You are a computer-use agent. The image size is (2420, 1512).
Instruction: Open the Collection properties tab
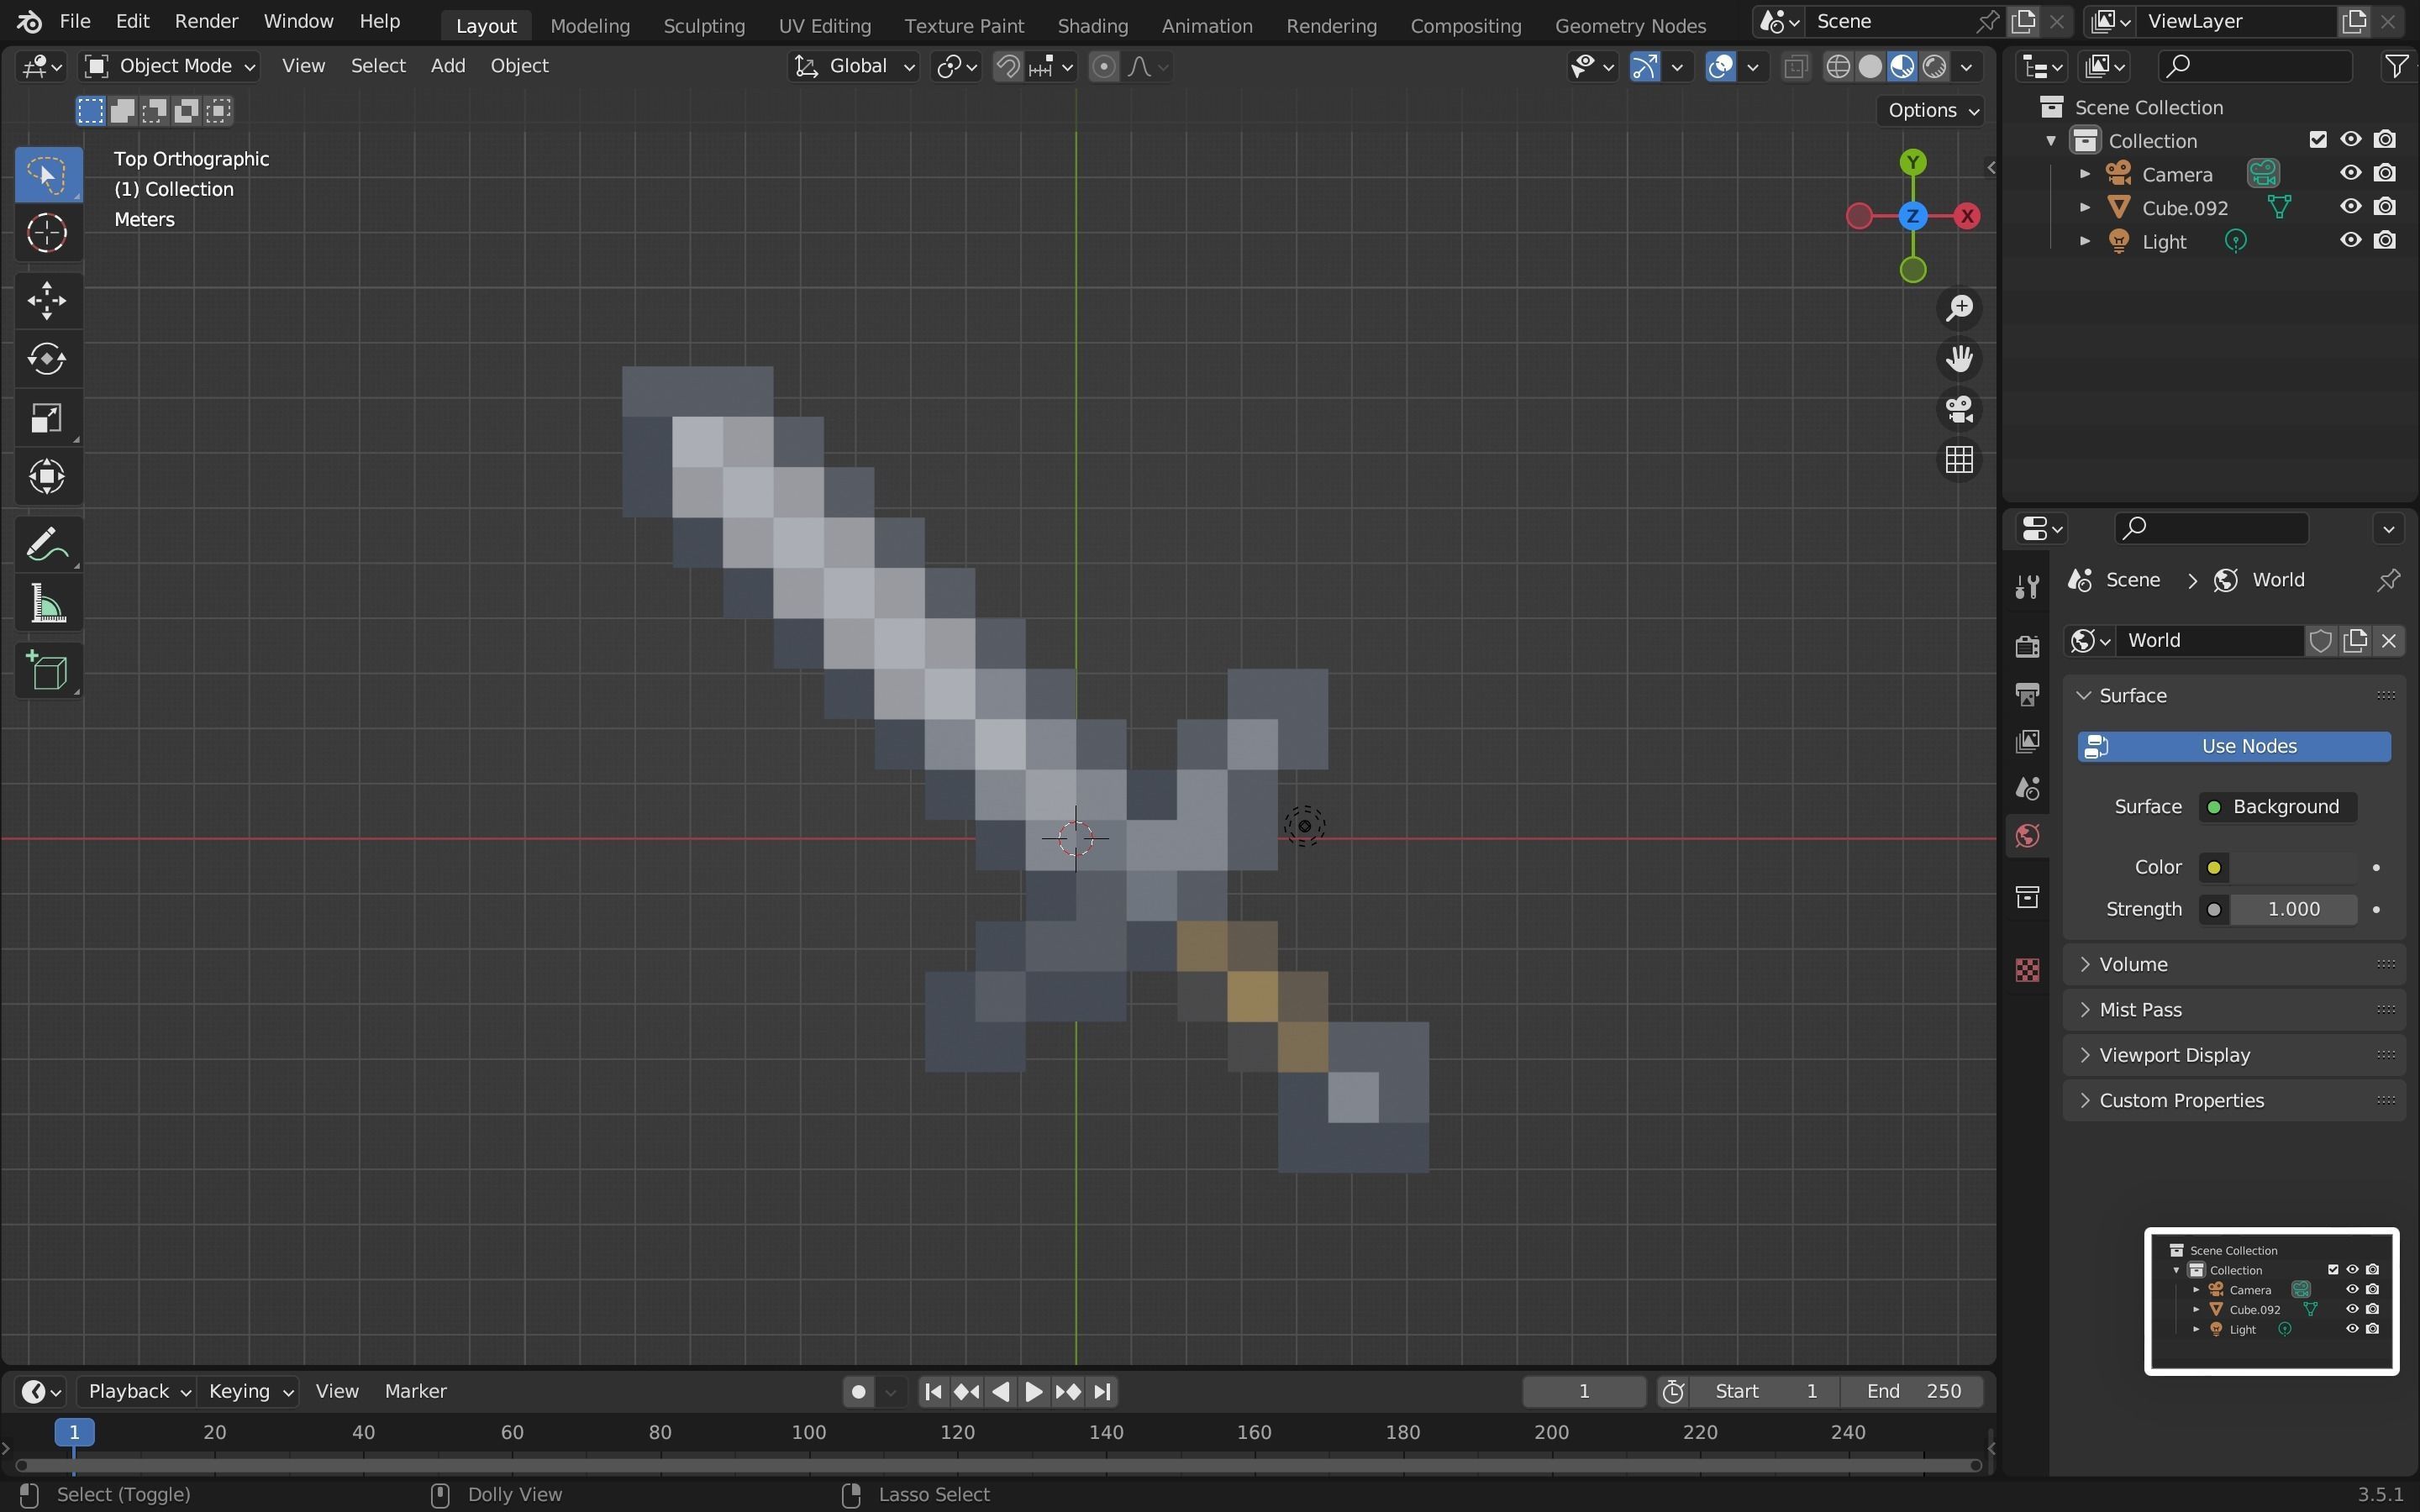tap(2027, 897)
